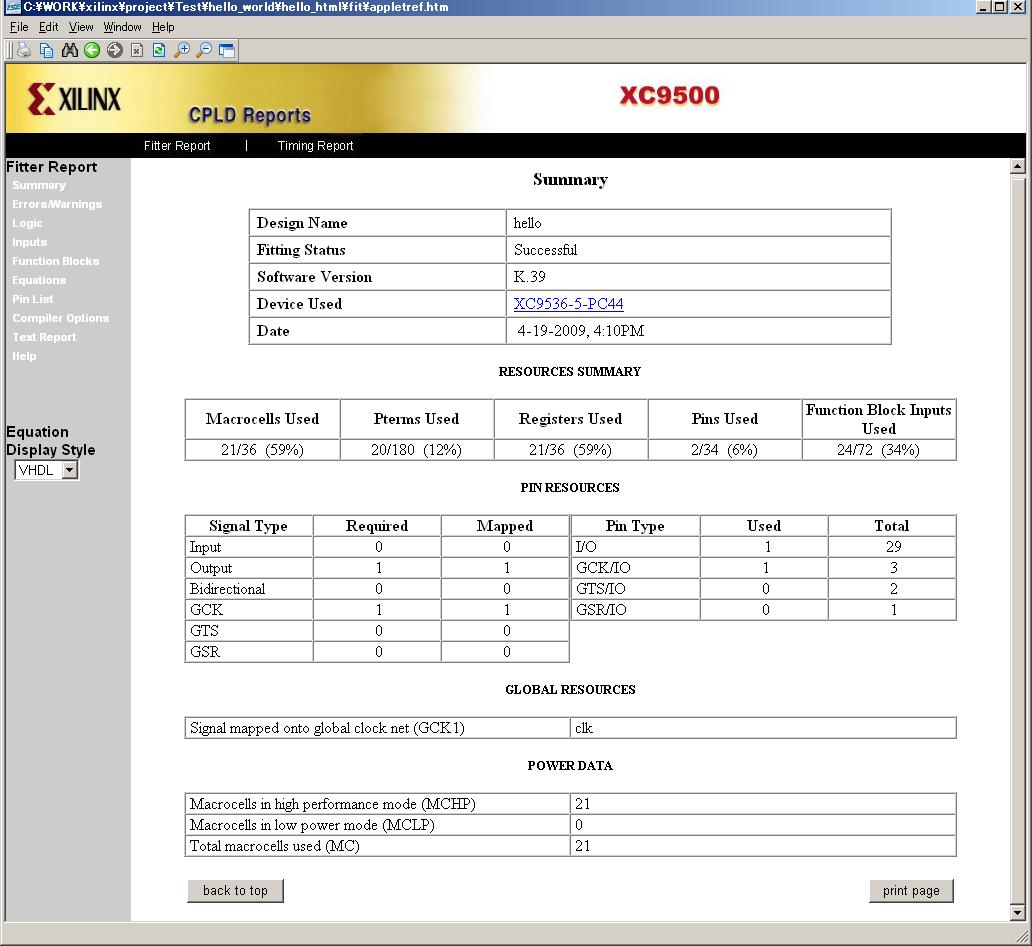Select the 'PIN RESOURCES' heading

point(570,487)
